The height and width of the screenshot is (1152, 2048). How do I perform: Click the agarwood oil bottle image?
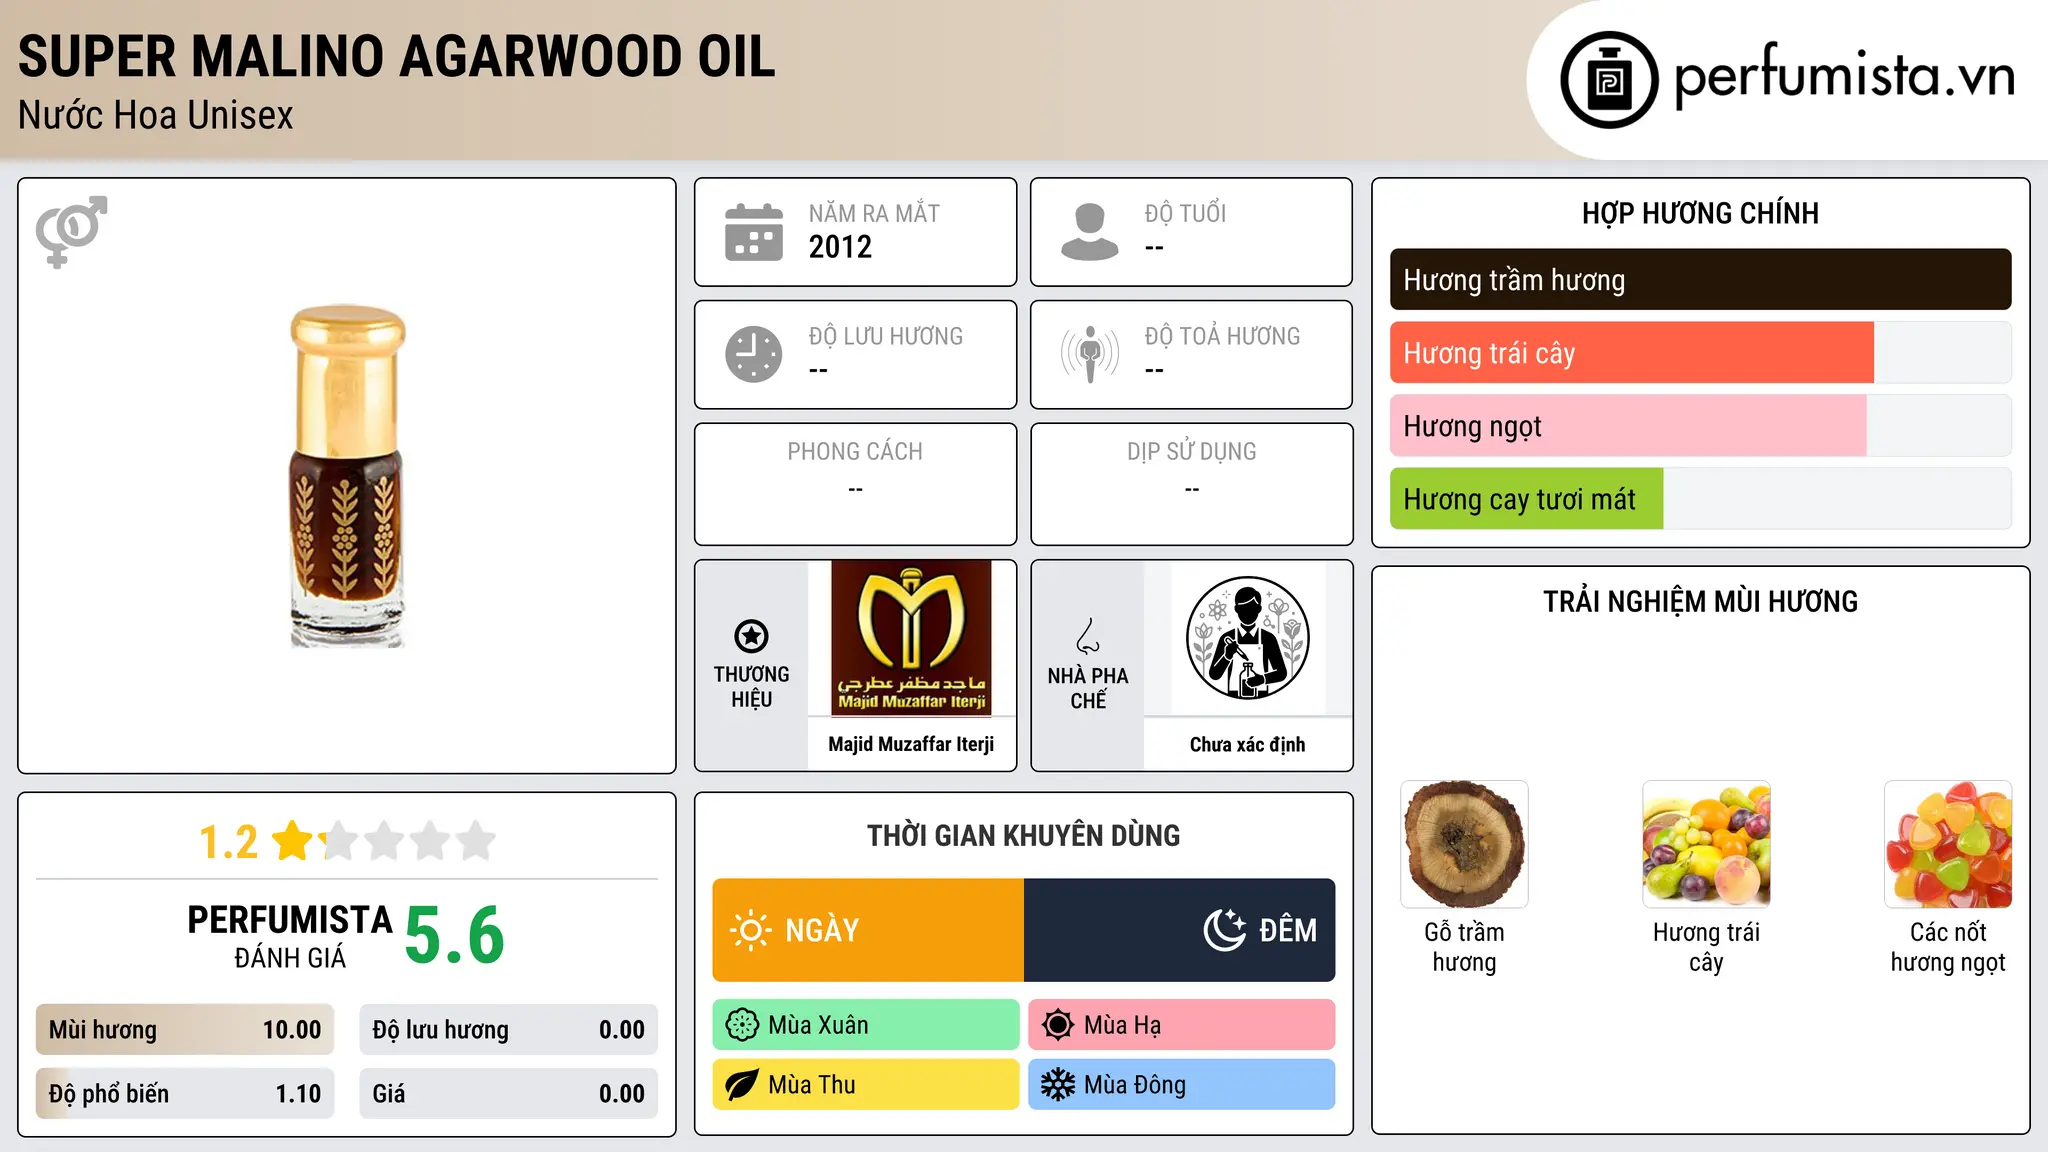(347, 476)
